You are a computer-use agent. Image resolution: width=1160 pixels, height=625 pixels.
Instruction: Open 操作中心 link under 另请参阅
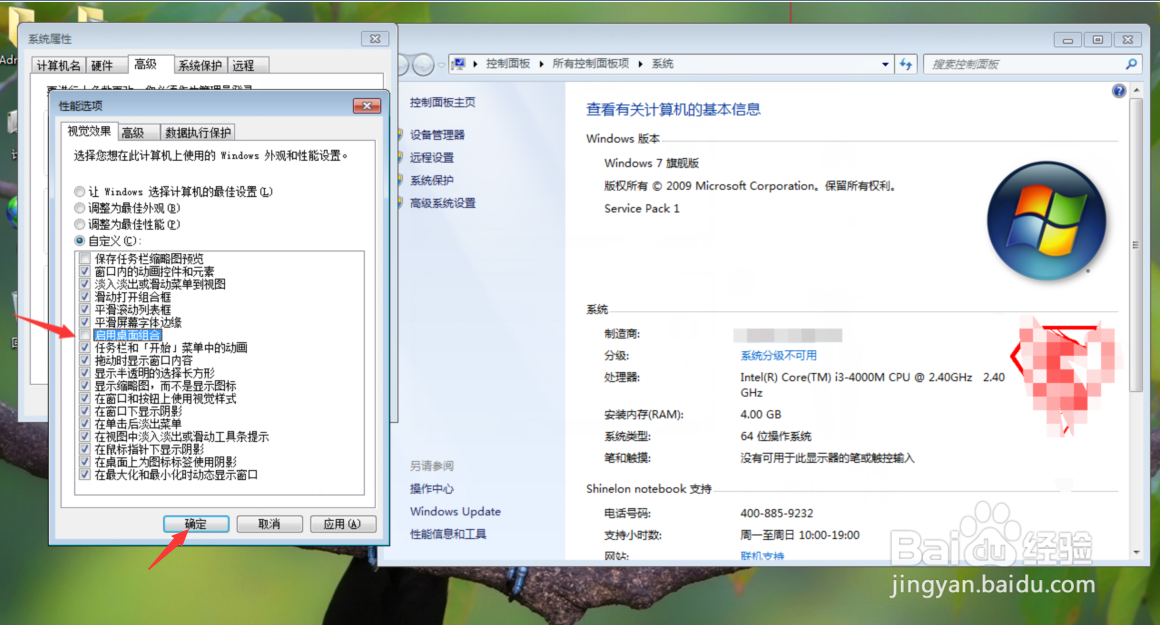click(x=432, y=489)
